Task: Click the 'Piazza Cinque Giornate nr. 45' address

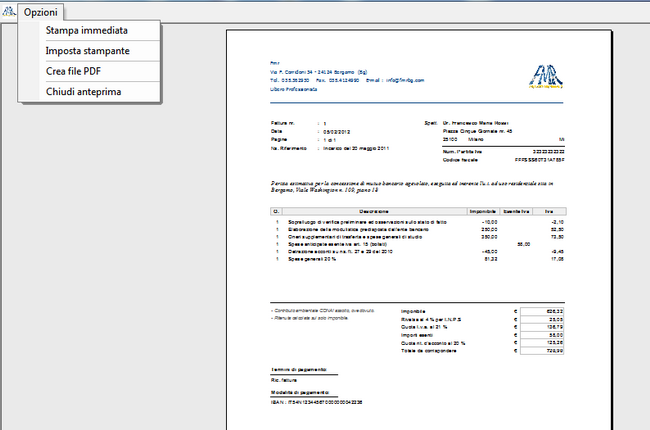Action: [x=478, y=131]
